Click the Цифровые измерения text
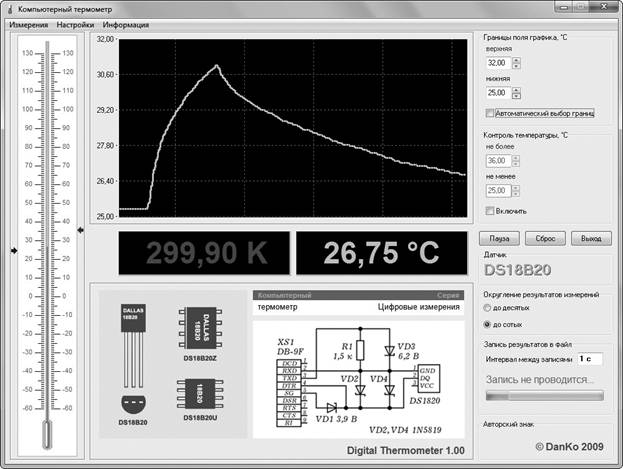This screenshot has height=469, width=623. click(418, 307)
